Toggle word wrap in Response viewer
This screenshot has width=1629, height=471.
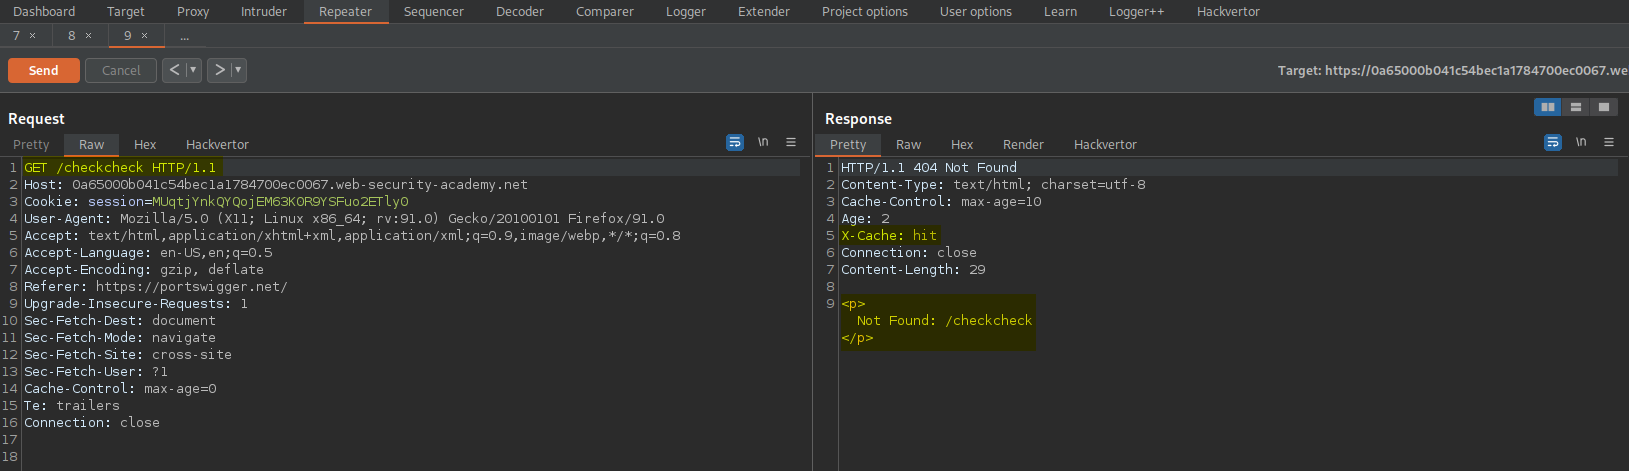(1553, 143)
